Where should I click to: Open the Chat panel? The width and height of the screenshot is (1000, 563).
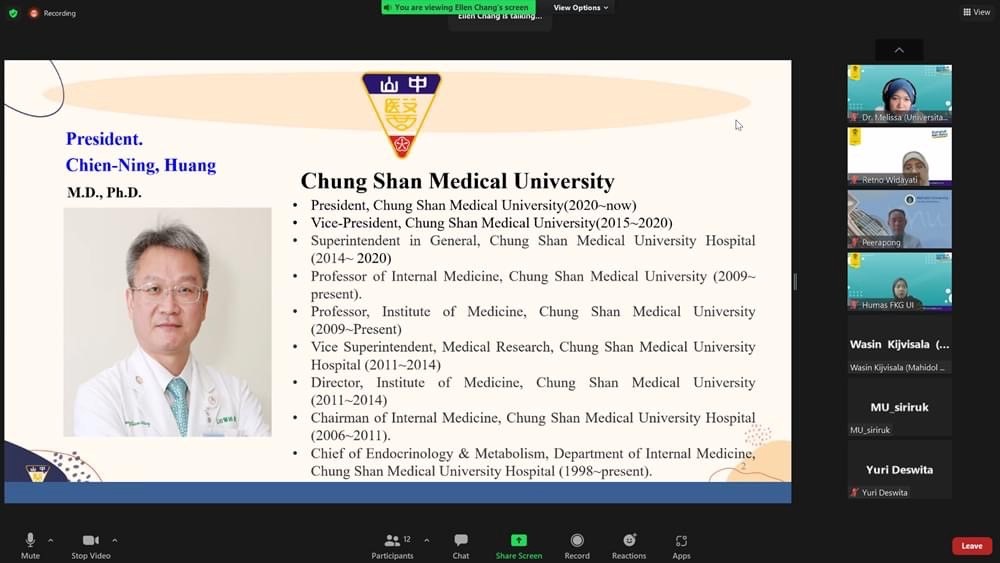pyautogui.click(x=461, y=541)
